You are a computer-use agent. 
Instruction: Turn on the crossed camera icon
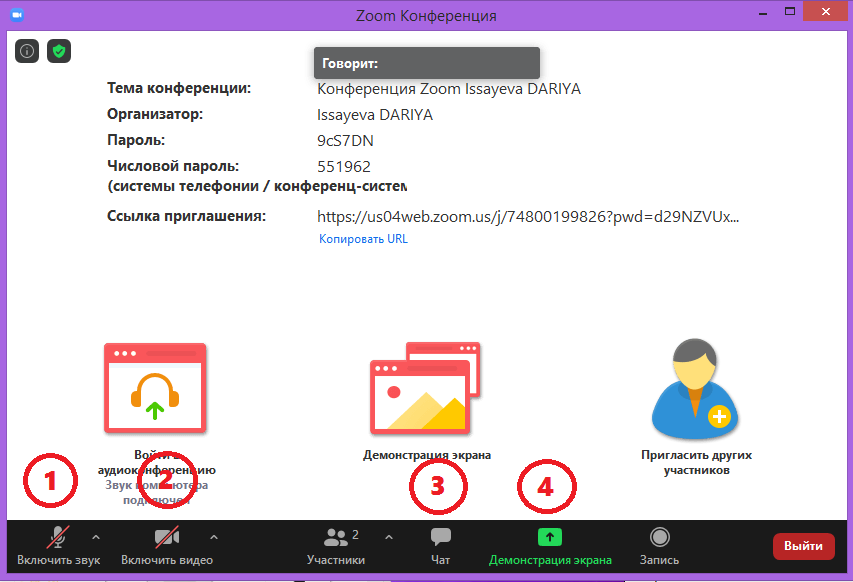pyautogui.click(x=167, y=537)
